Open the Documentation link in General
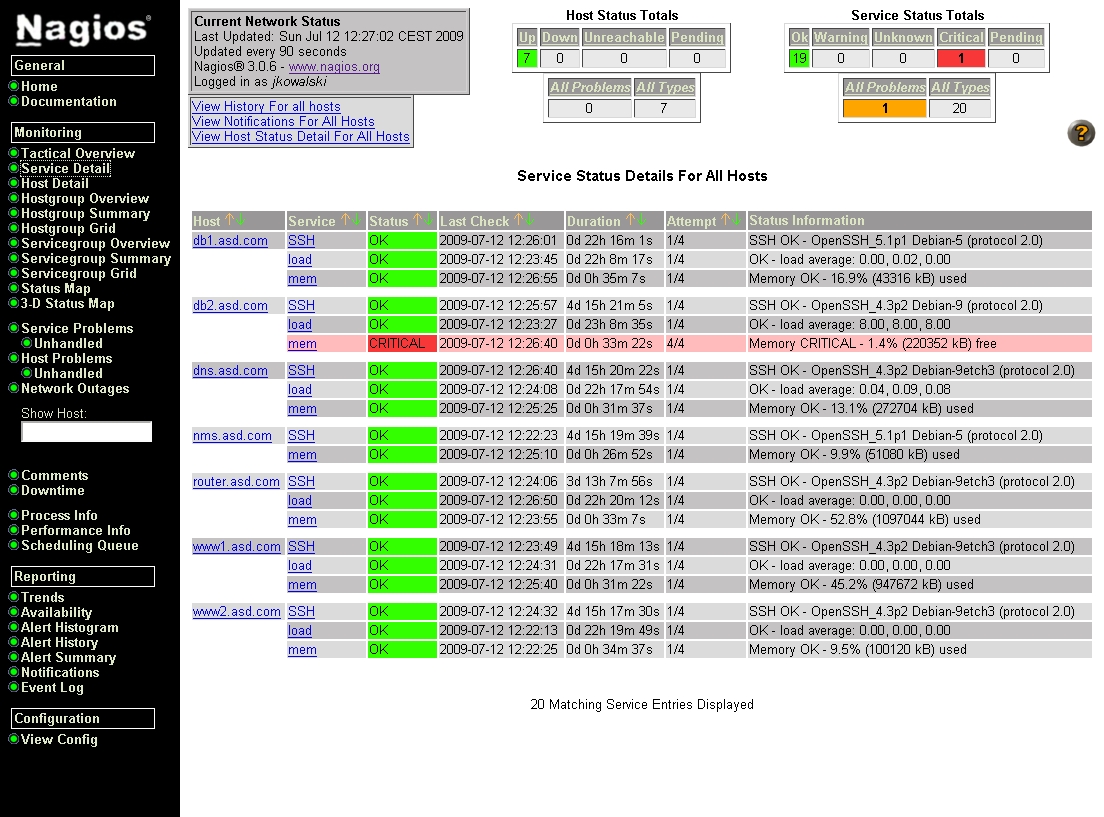 68,101
